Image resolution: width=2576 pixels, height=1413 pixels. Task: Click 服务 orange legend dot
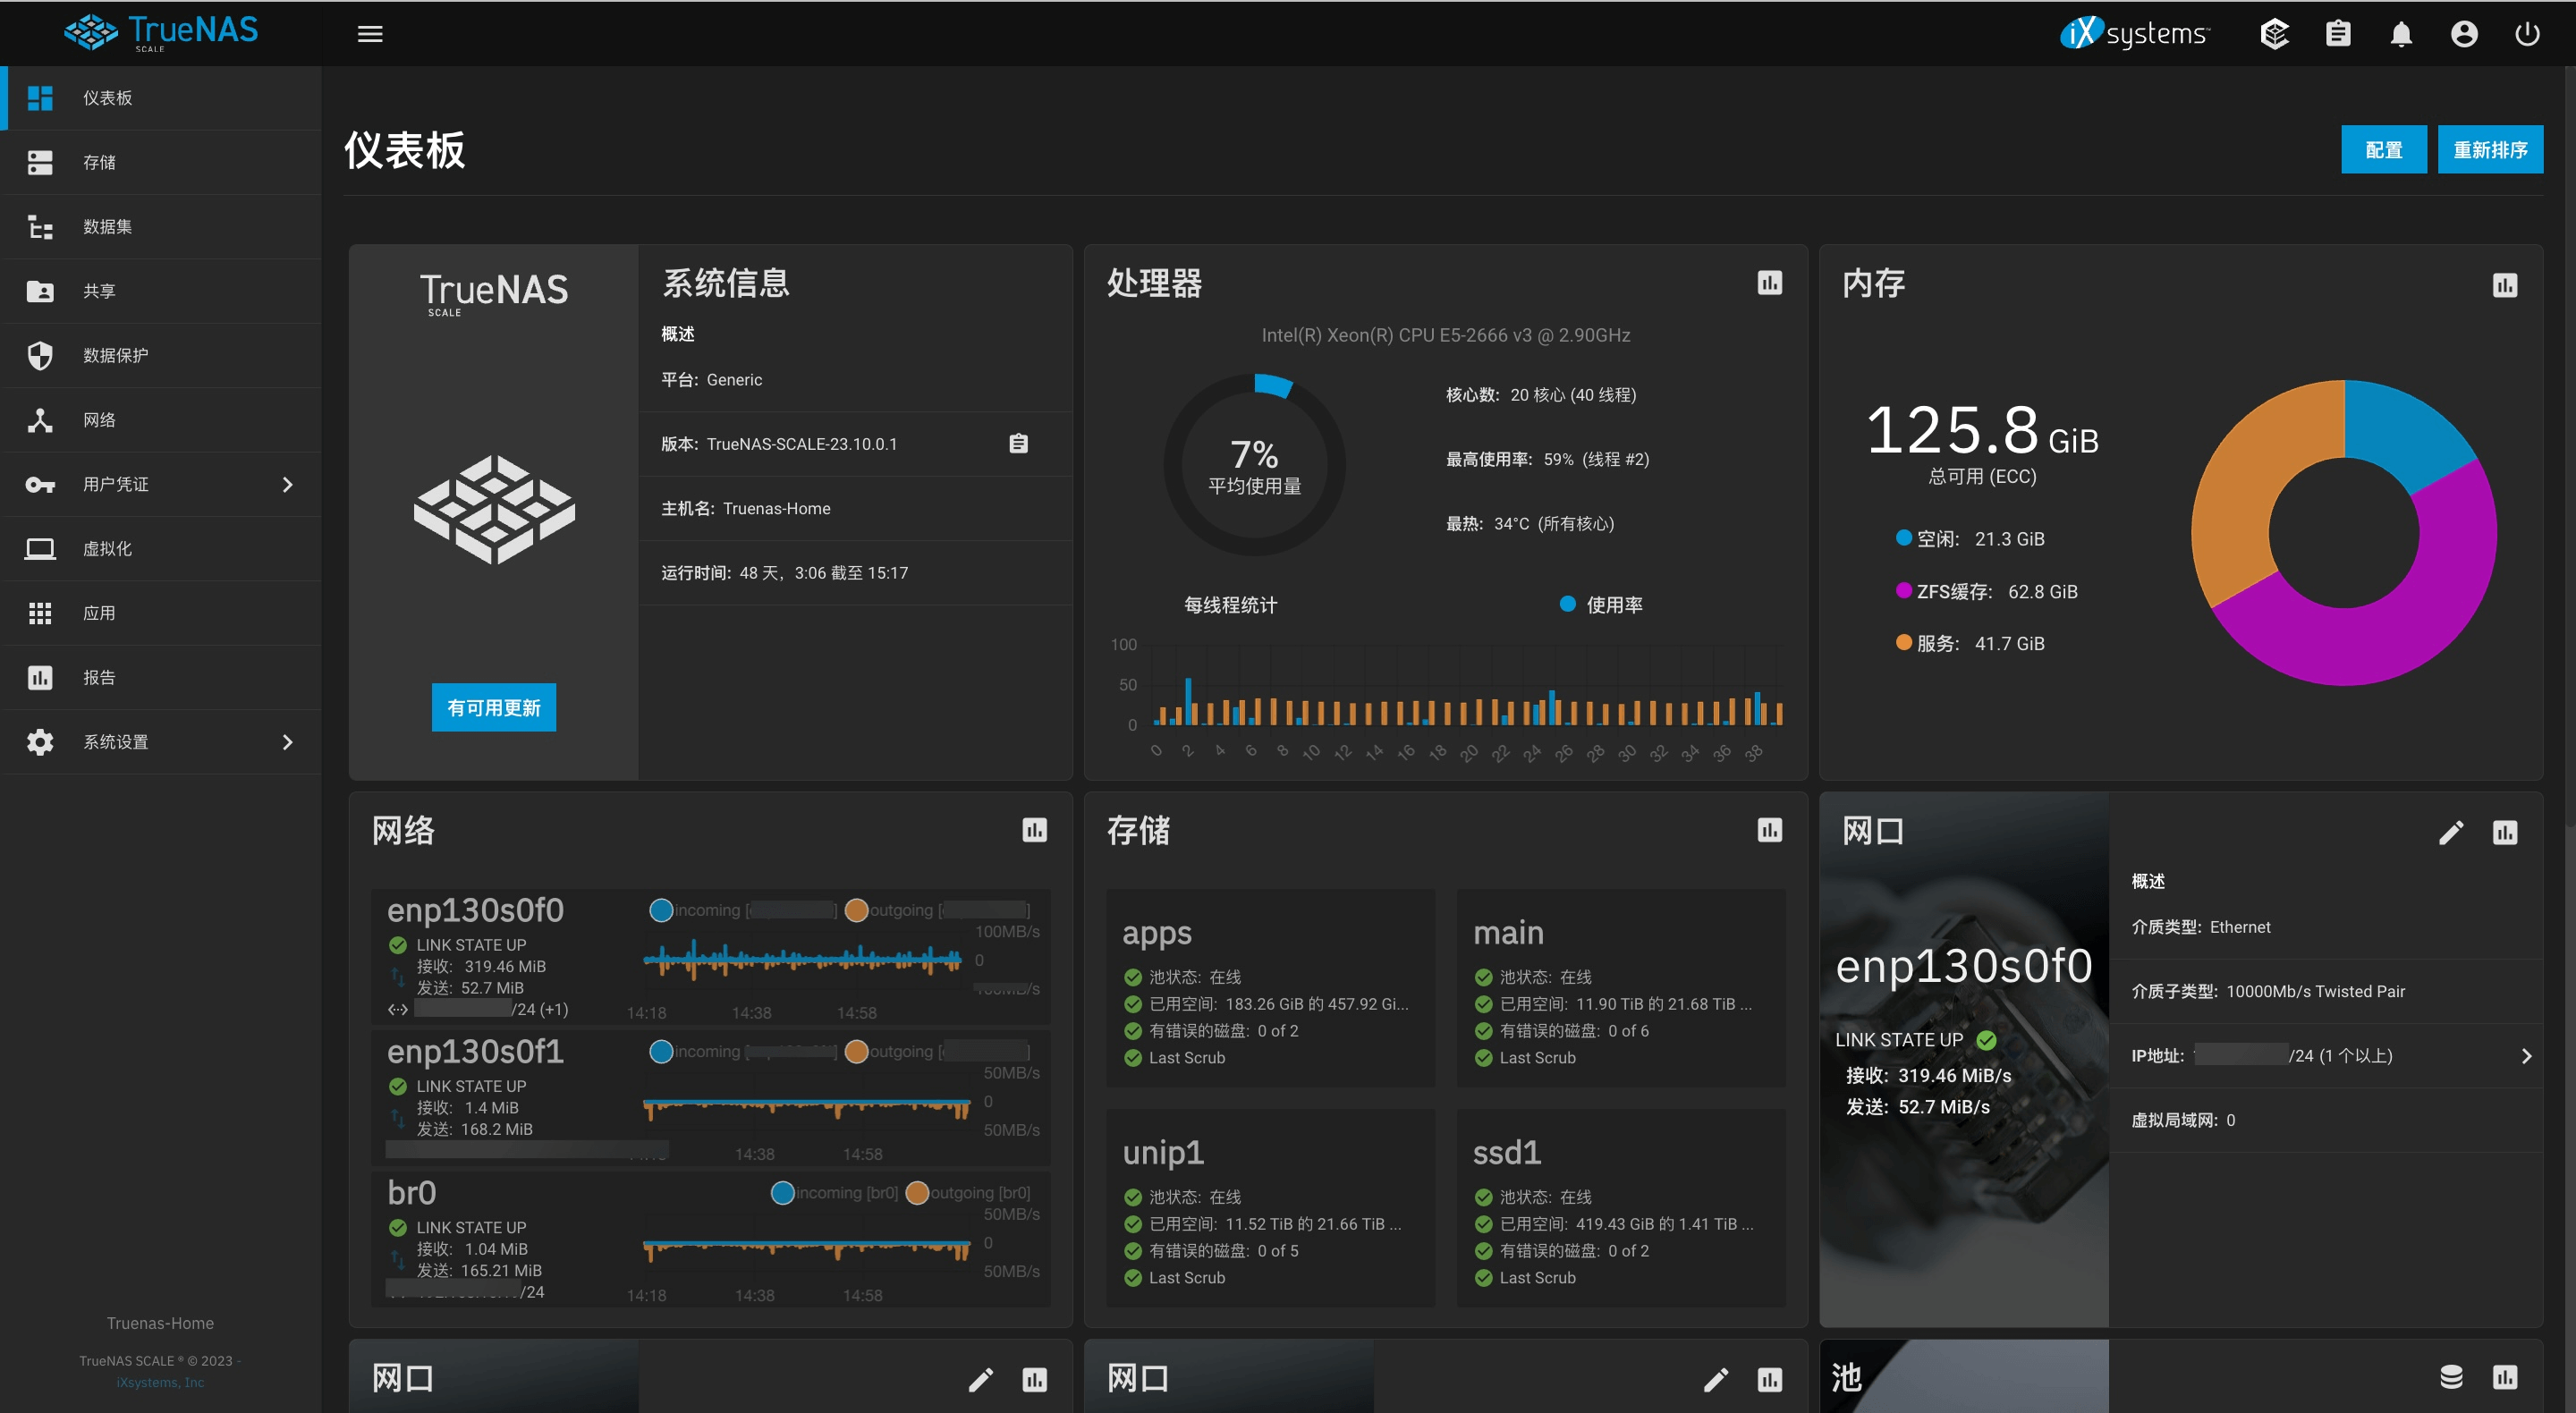click(x=1903, y=642)
